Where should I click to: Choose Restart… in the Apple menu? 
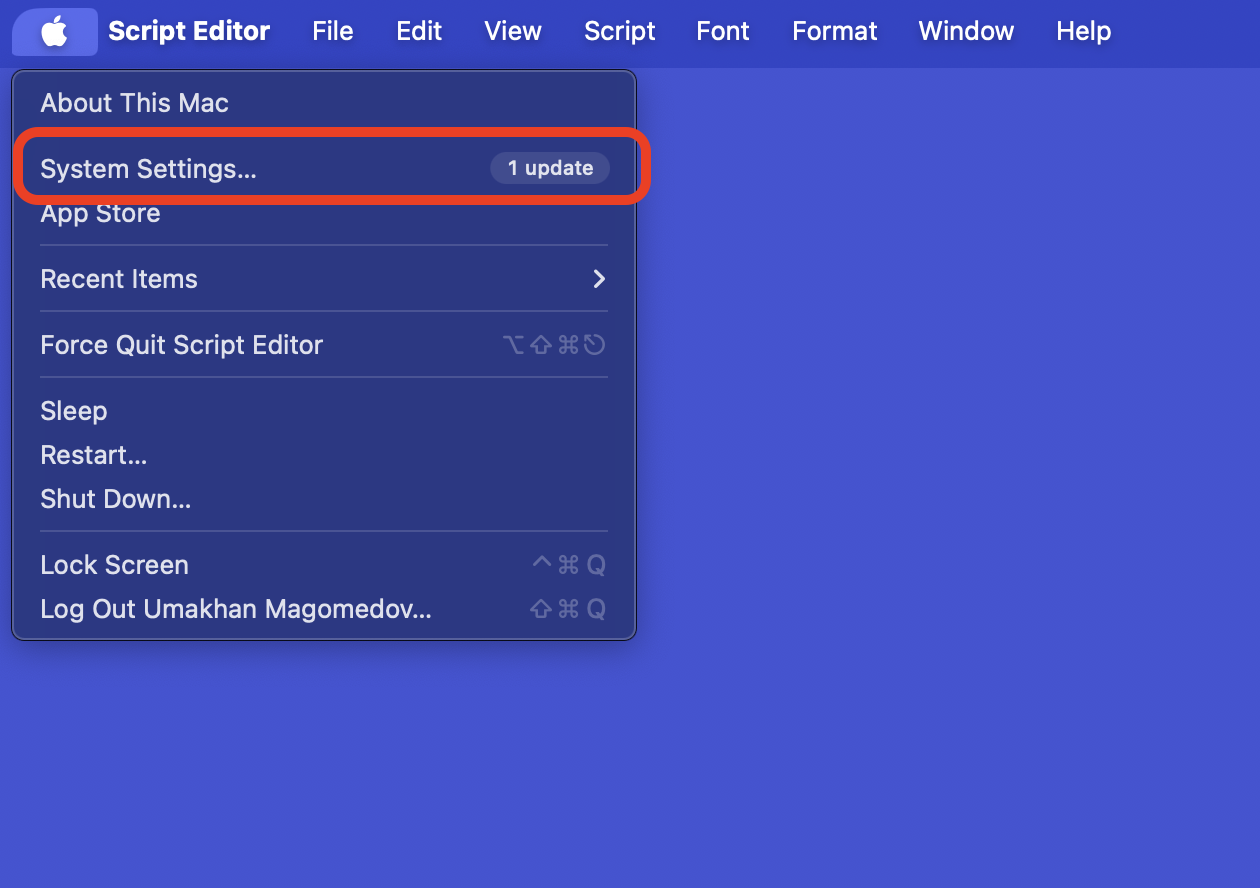[x=93, y=455]
